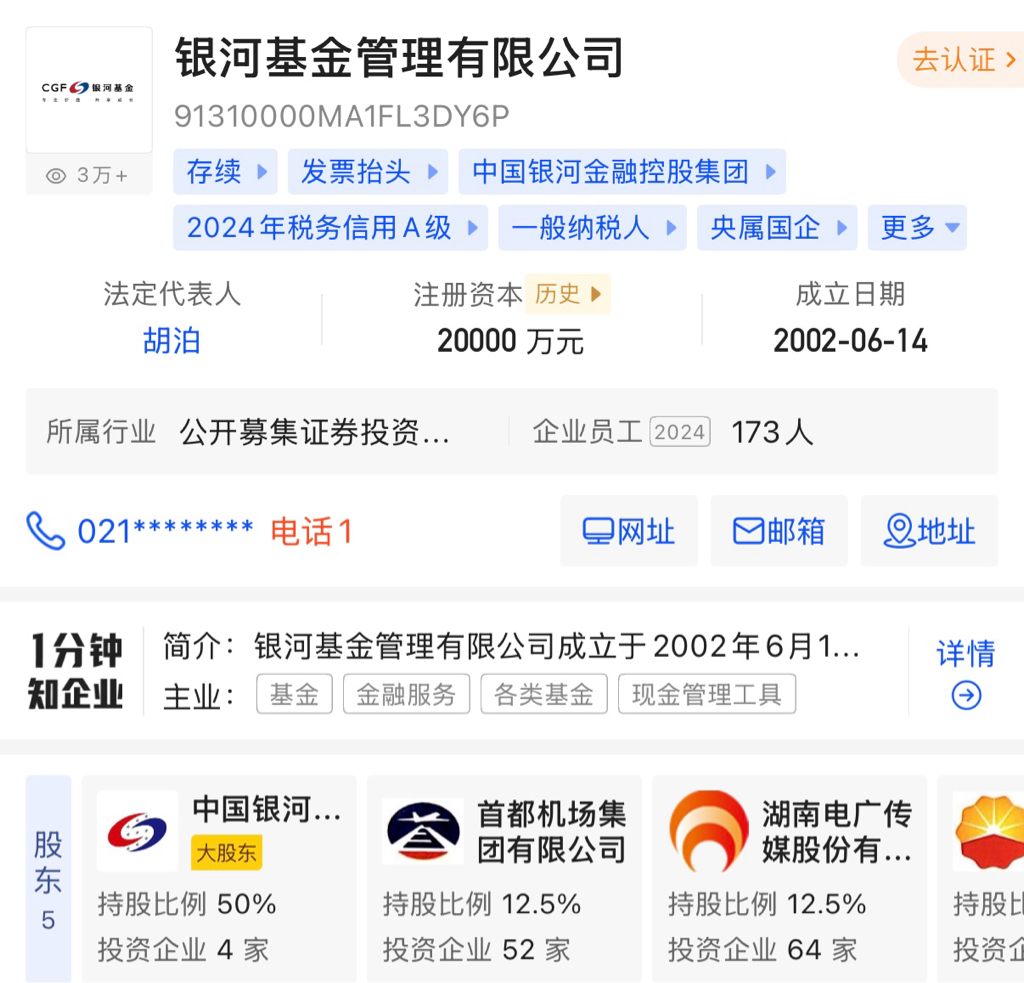
Task: Click the 中国银河 shareholder logo icon
Action: 137,831
